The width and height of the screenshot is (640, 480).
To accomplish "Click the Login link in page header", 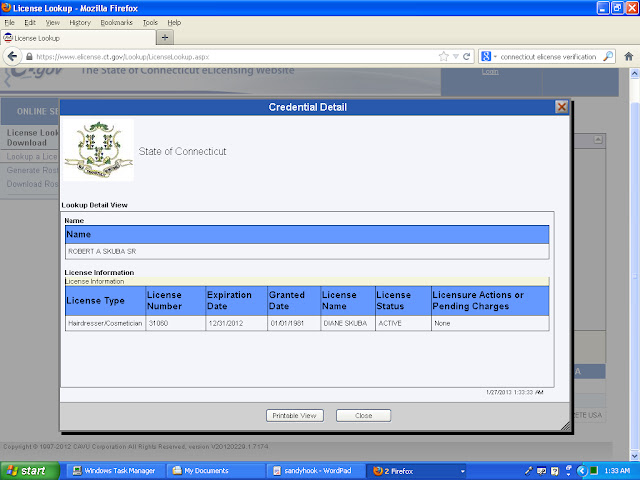I will pos(490,71).
